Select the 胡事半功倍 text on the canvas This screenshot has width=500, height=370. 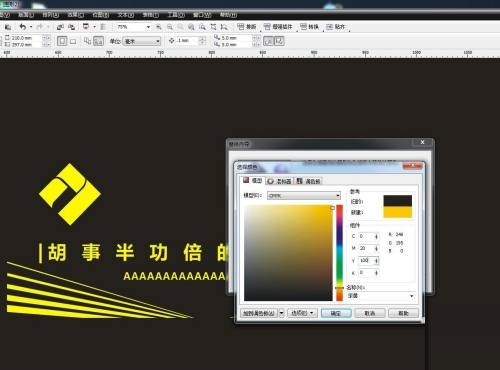(x=133, y=253)
